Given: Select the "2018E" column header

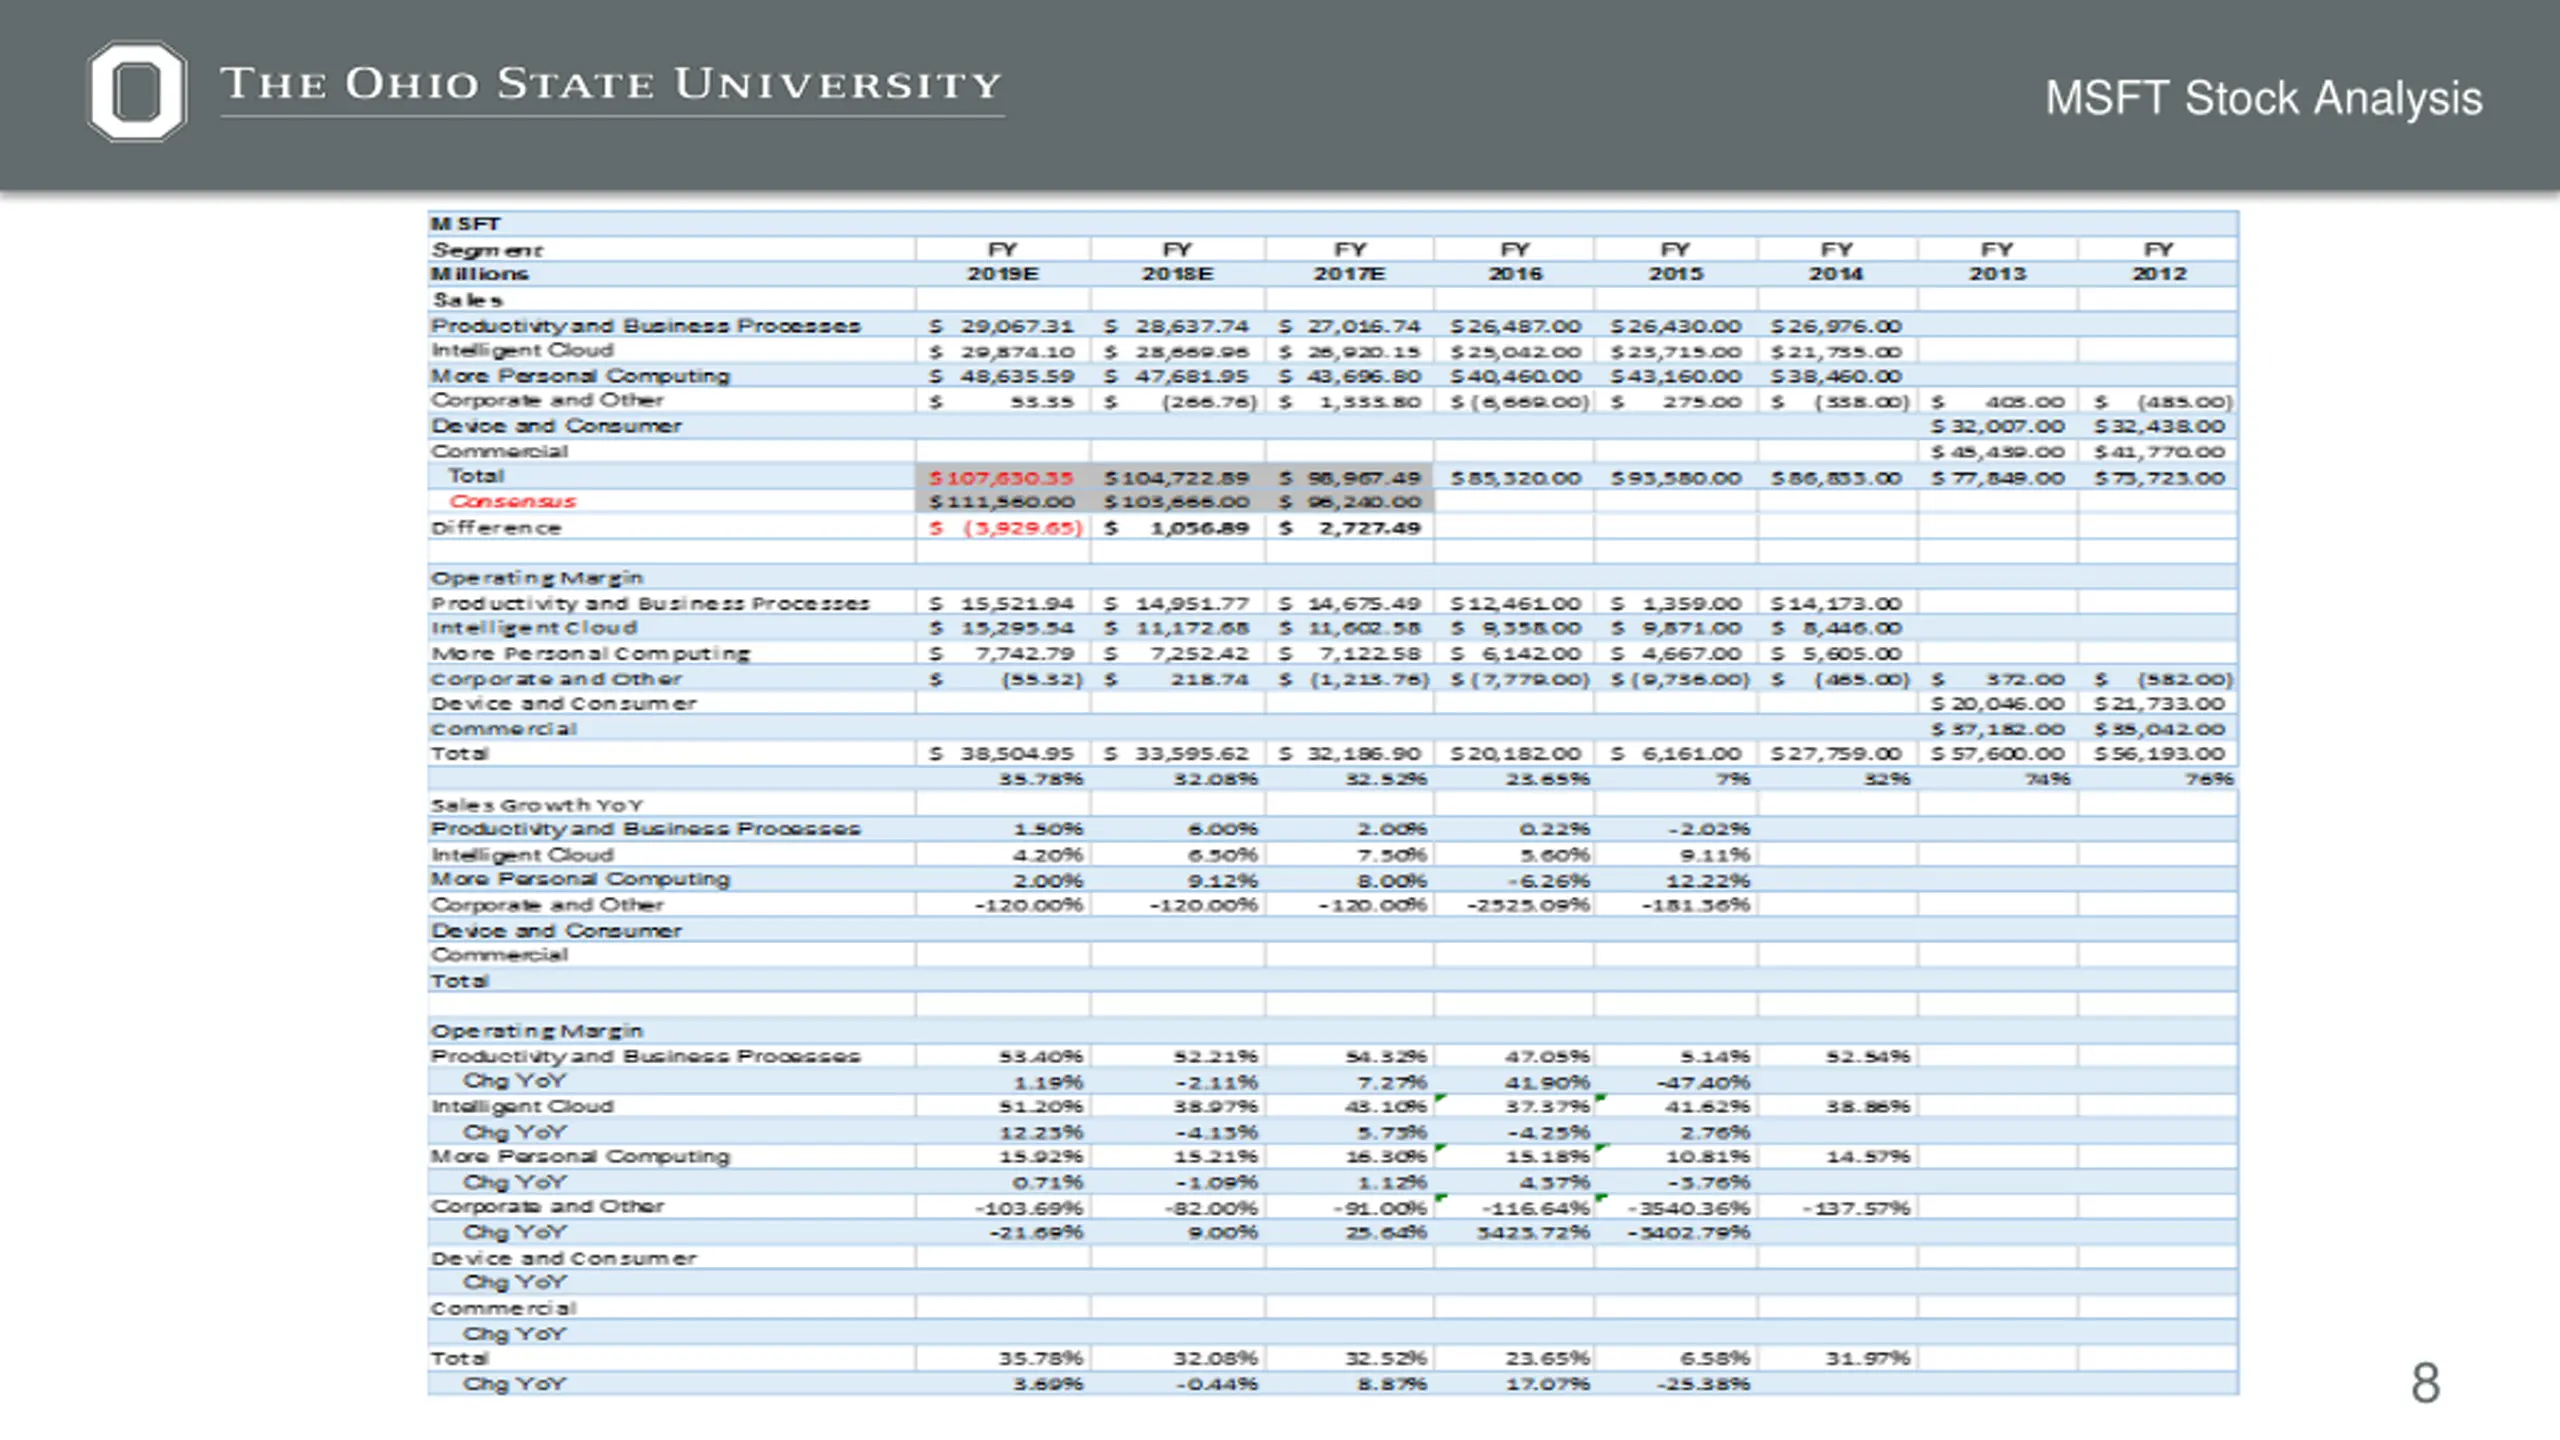Looking at the screenshot, I should 1177,273.
